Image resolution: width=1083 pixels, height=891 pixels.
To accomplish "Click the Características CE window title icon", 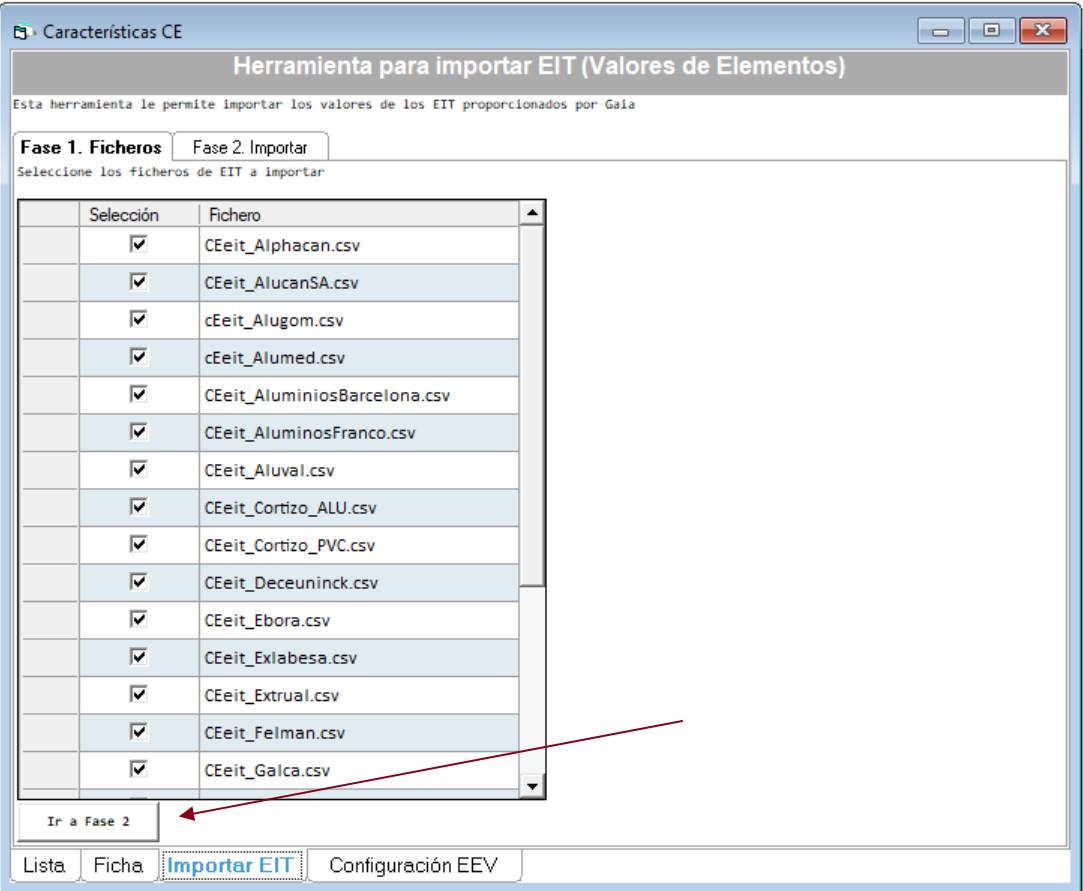I will point(23,32).
